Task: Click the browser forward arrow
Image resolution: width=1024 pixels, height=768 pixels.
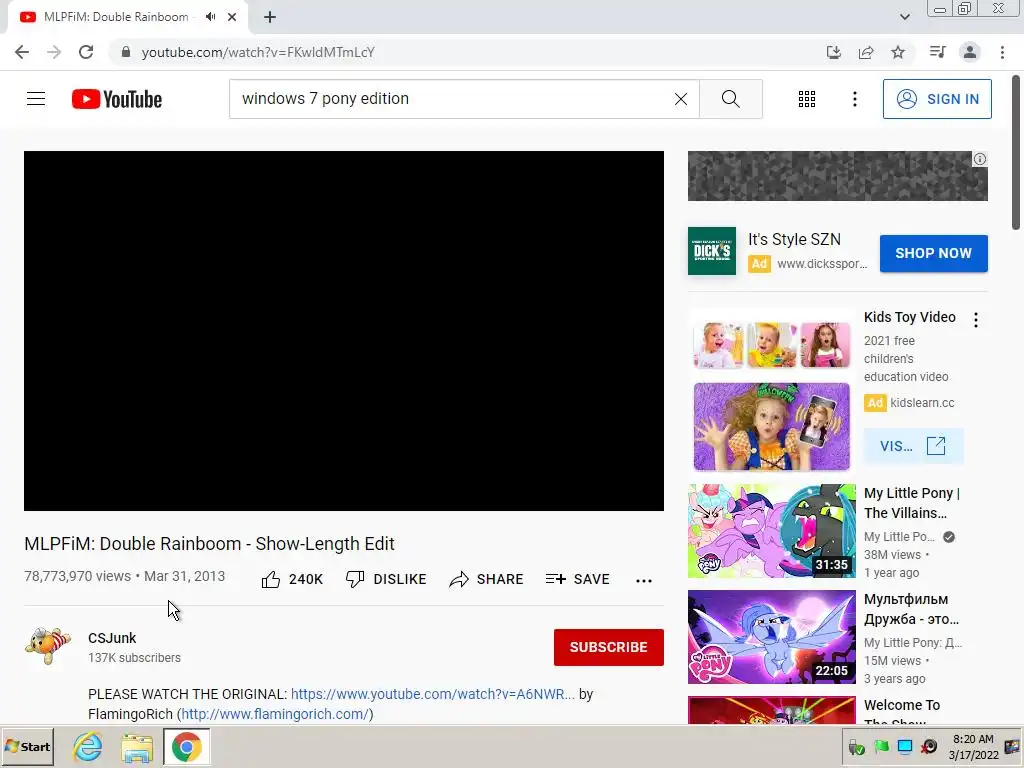Action: [54, 52]
